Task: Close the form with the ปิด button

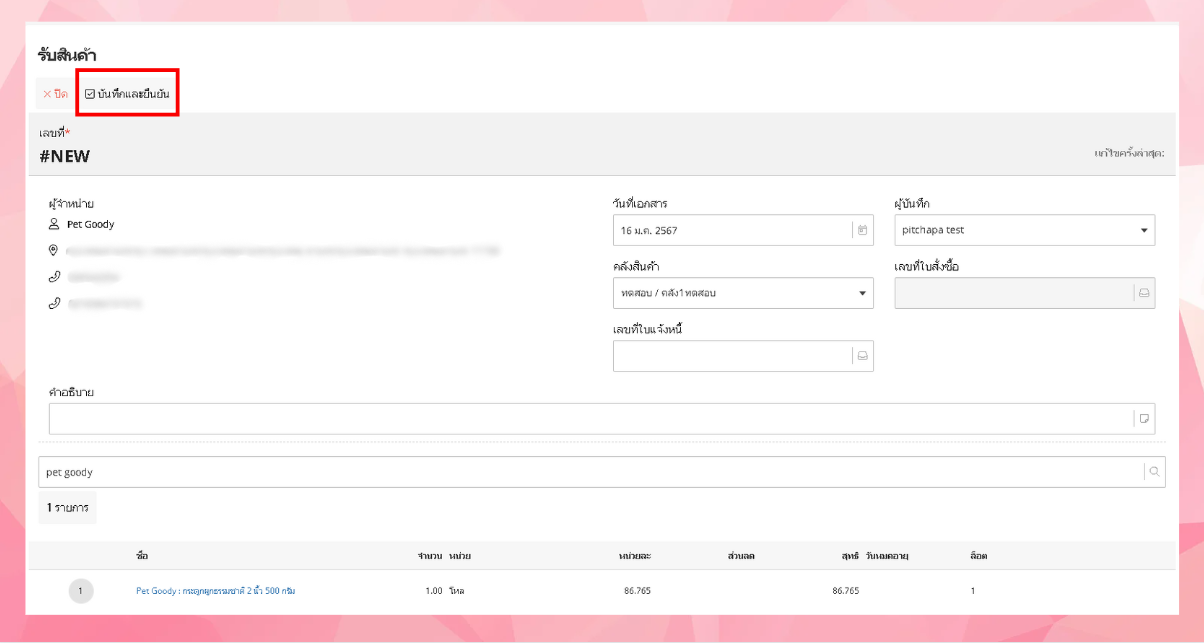Action: (55, 94)
